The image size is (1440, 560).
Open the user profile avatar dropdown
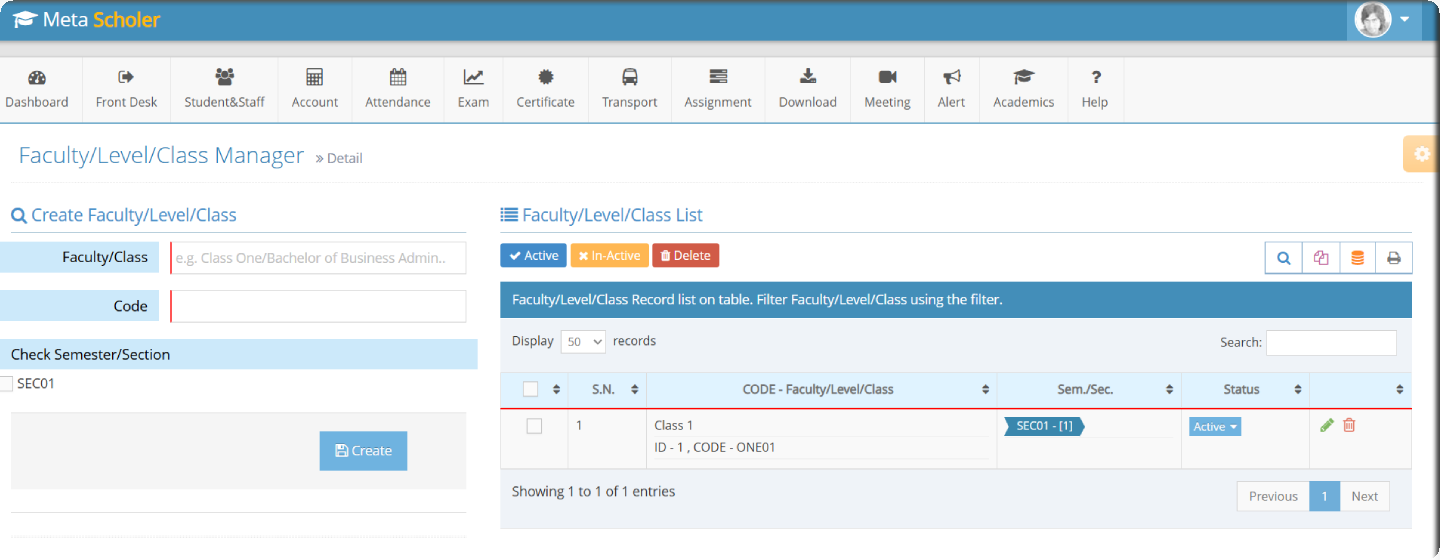[1383, 19]
